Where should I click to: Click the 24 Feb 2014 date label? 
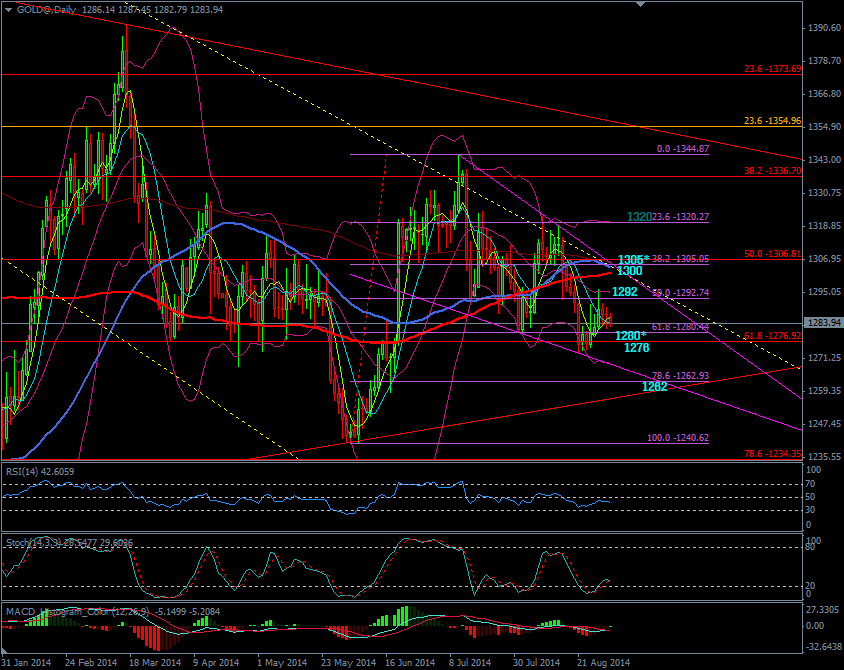(90, 662)
